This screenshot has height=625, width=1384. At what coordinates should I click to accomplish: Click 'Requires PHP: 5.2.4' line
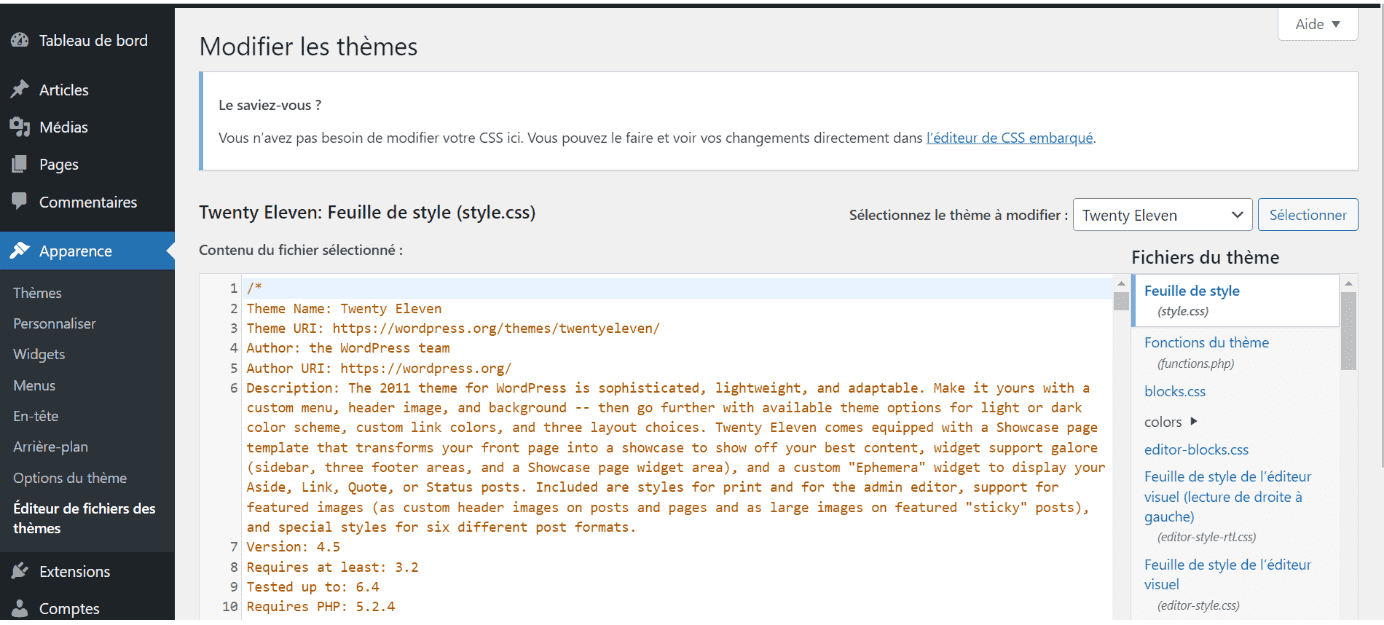(x=321, y=606)
